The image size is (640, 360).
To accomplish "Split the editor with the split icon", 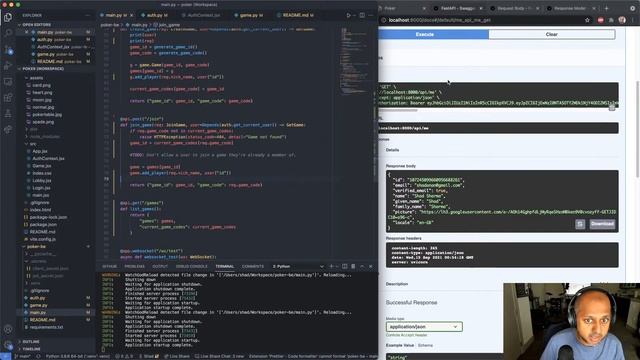I will (x=362, y=15).
